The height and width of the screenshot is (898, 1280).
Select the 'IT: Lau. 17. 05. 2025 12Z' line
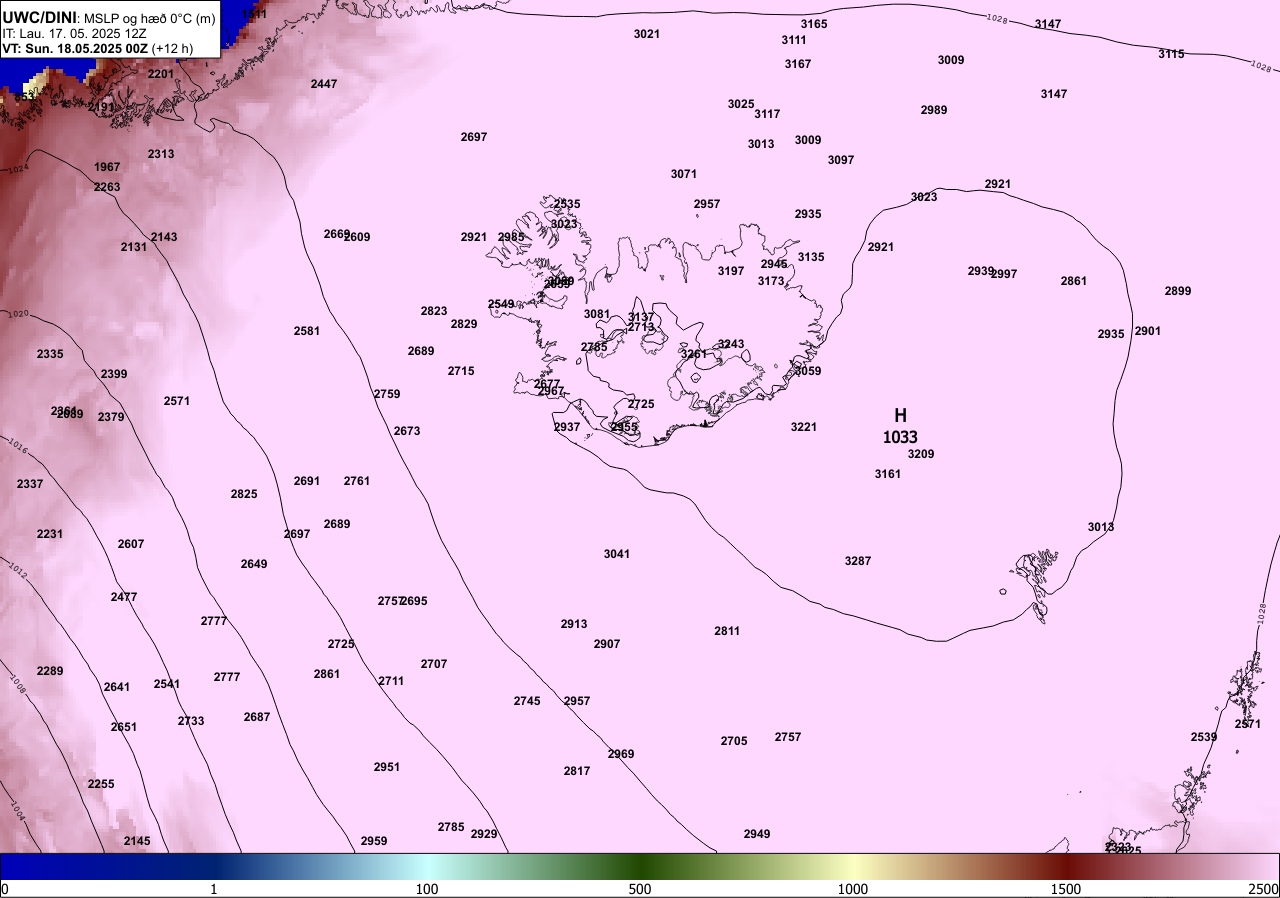74,33
